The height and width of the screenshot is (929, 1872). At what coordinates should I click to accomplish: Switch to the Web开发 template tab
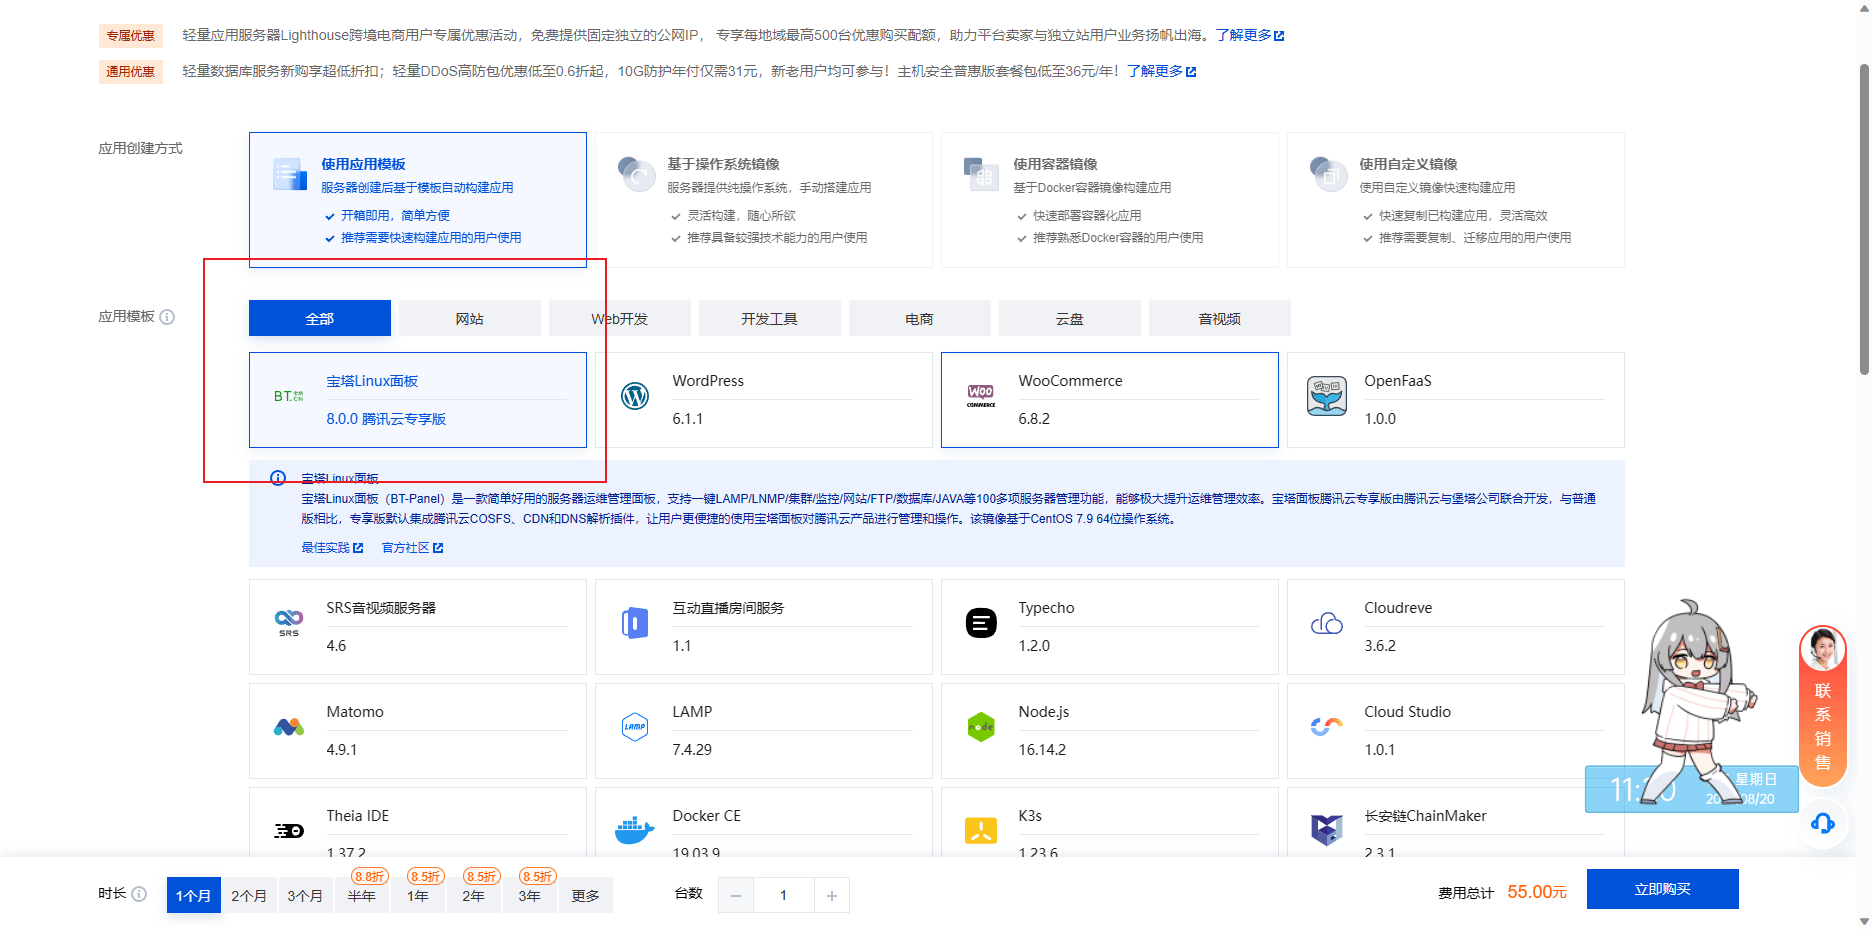(619, 318)
